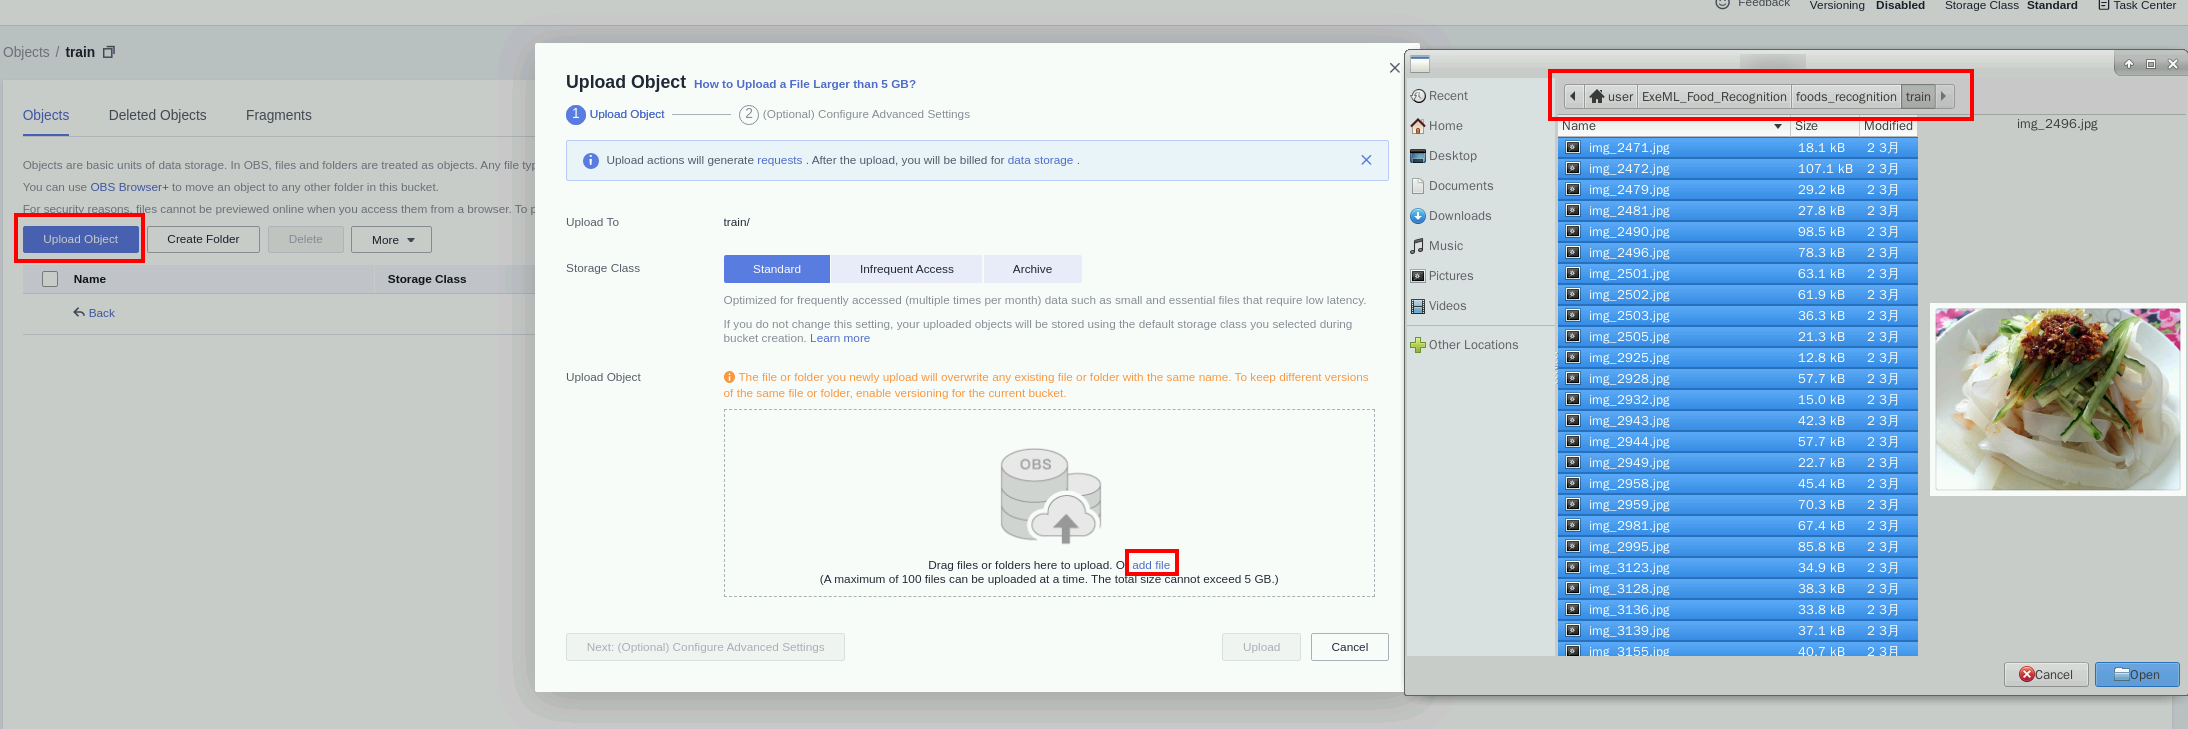Switch to the Fragments tab
The width and height of the screenshot is (2188, 729).
tap(278, 115)
